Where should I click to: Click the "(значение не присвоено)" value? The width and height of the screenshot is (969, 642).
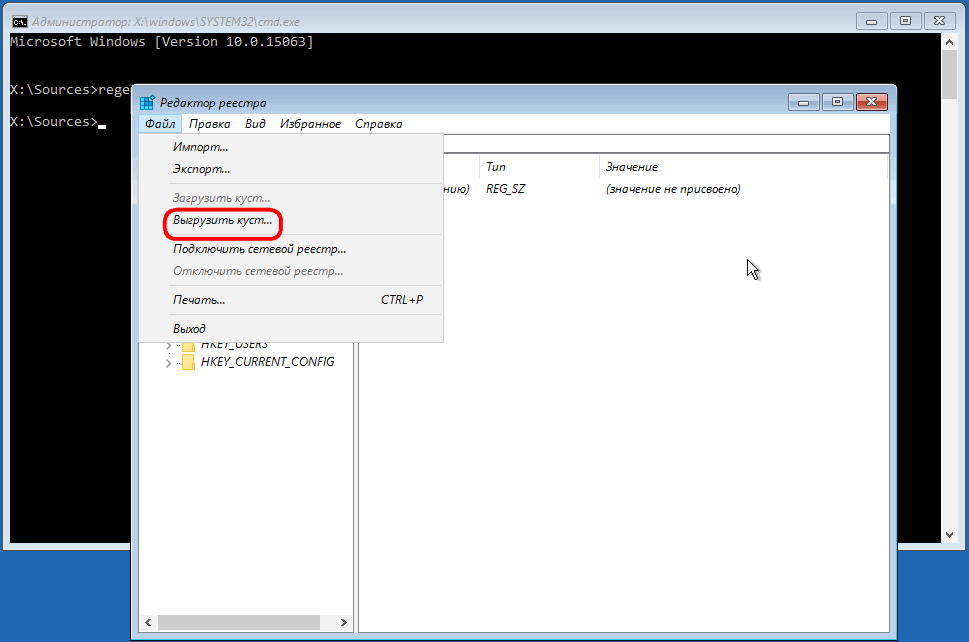click(x=673, y=189)
